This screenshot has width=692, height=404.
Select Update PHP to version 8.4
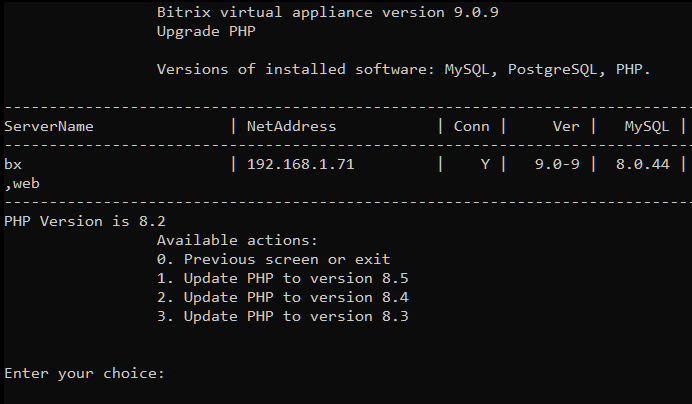coord(282,297)
